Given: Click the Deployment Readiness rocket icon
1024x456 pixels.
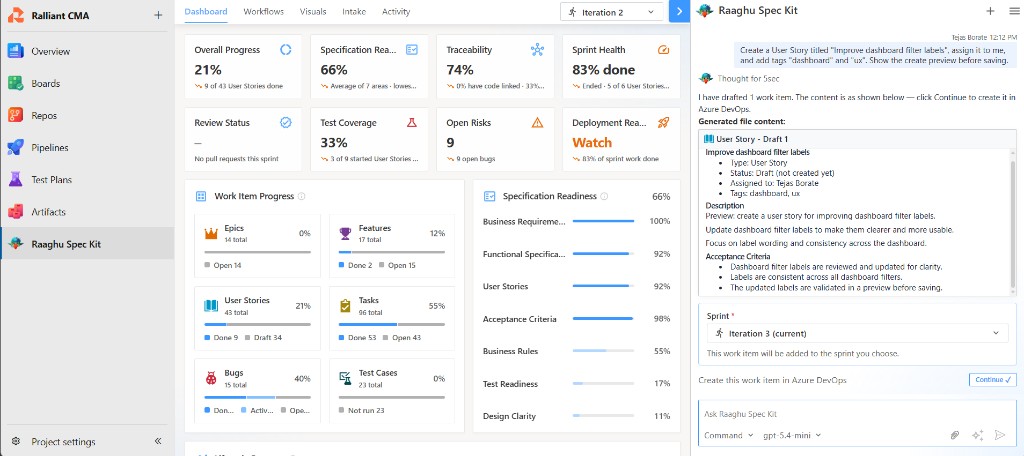Looking at the screenshot, I should (664, 122).
